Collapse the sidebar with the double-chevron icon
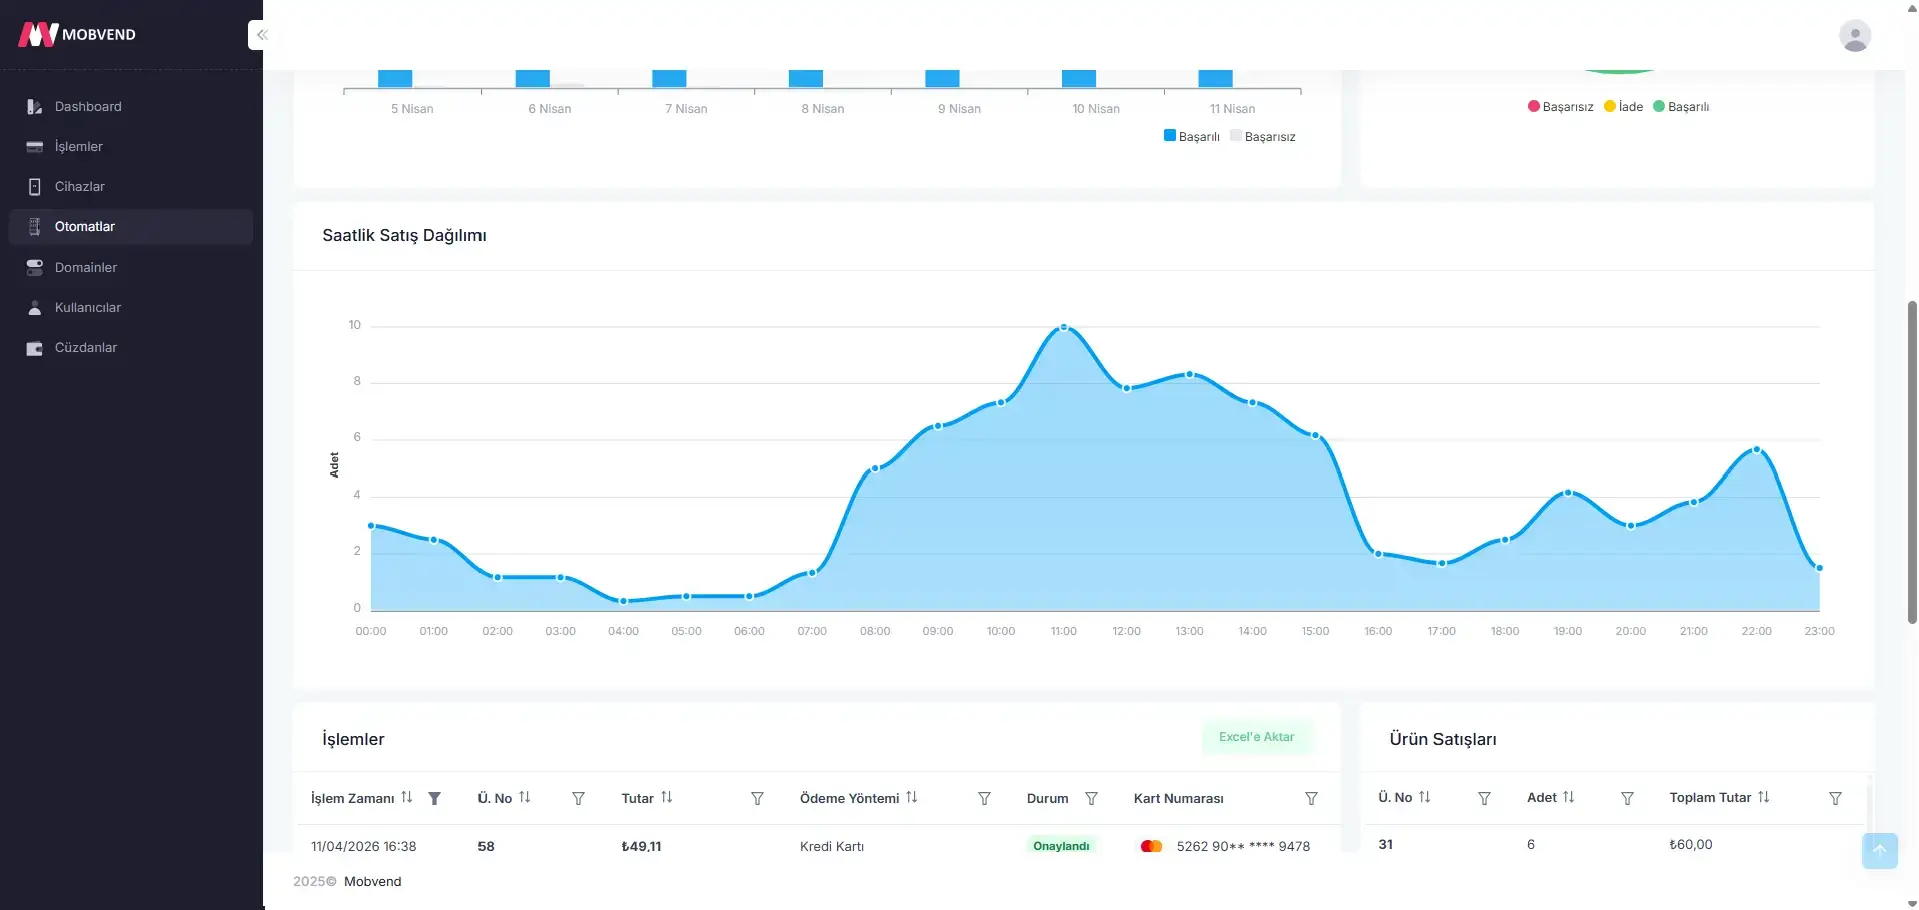This screenshot has height=910, width=1919. coord(261,35)
